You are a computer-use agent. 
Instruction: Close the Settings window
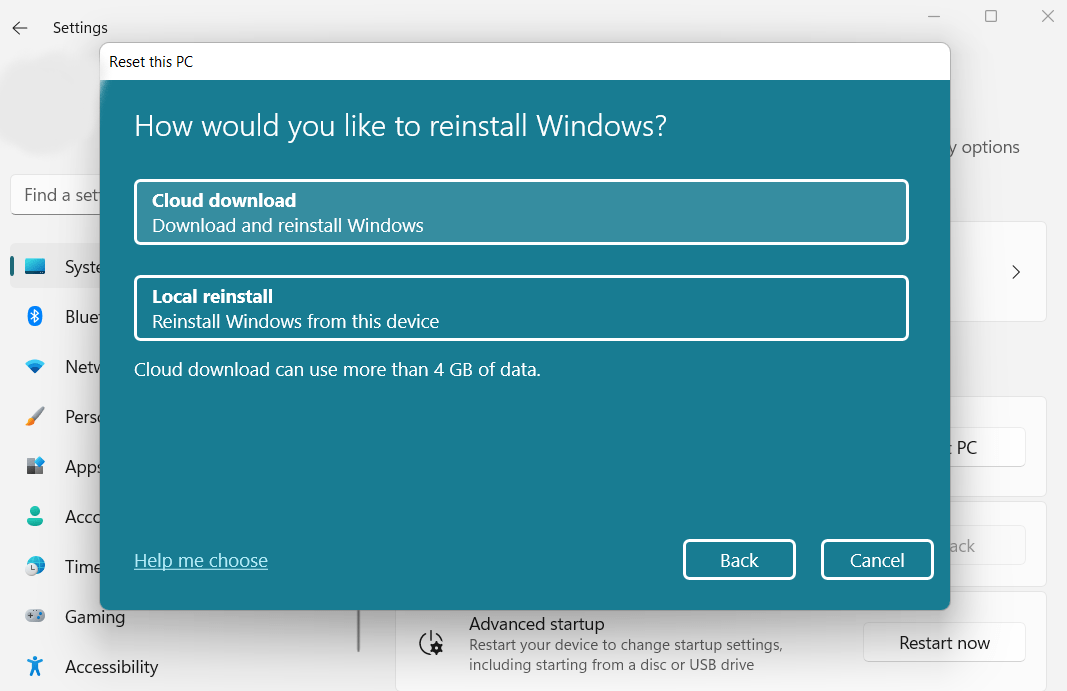tap(1047, 16)
